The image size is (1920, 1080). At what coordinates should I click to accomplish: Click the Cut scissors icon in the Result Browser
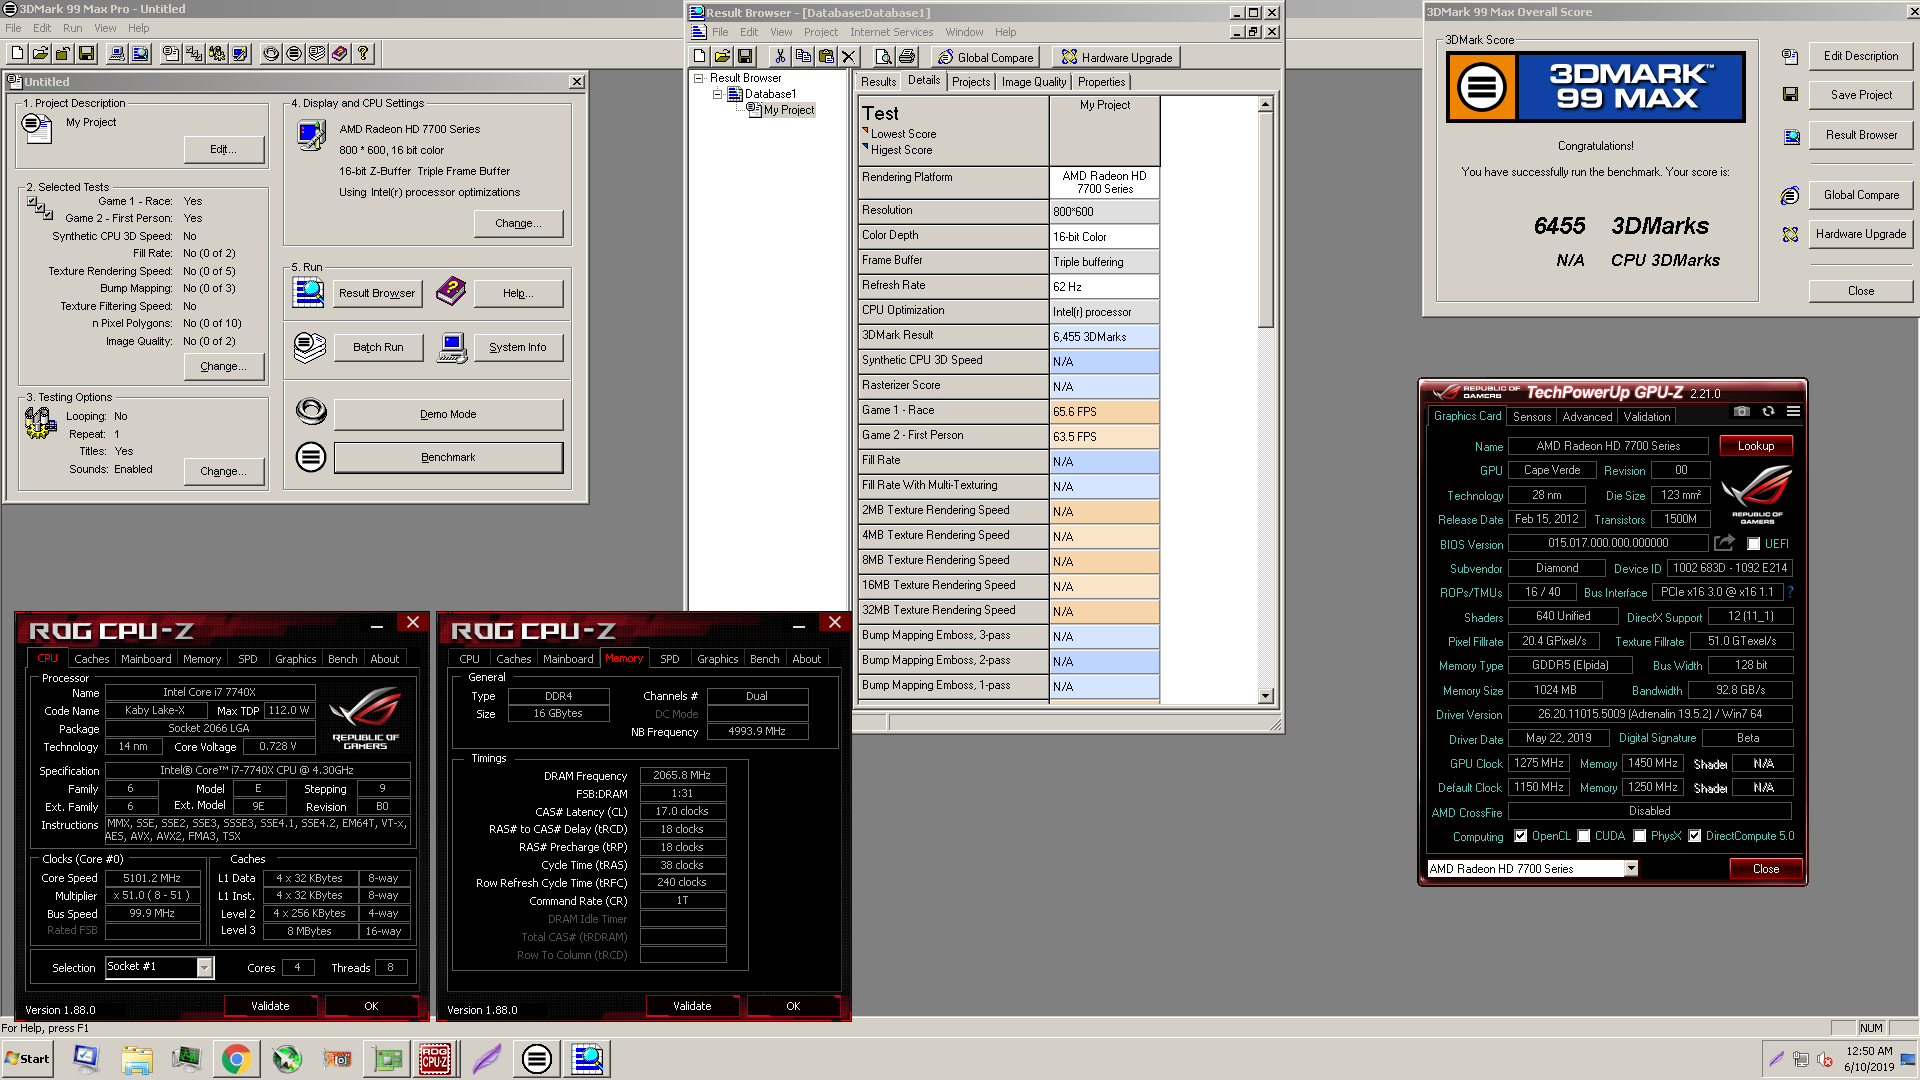[780, 56]
